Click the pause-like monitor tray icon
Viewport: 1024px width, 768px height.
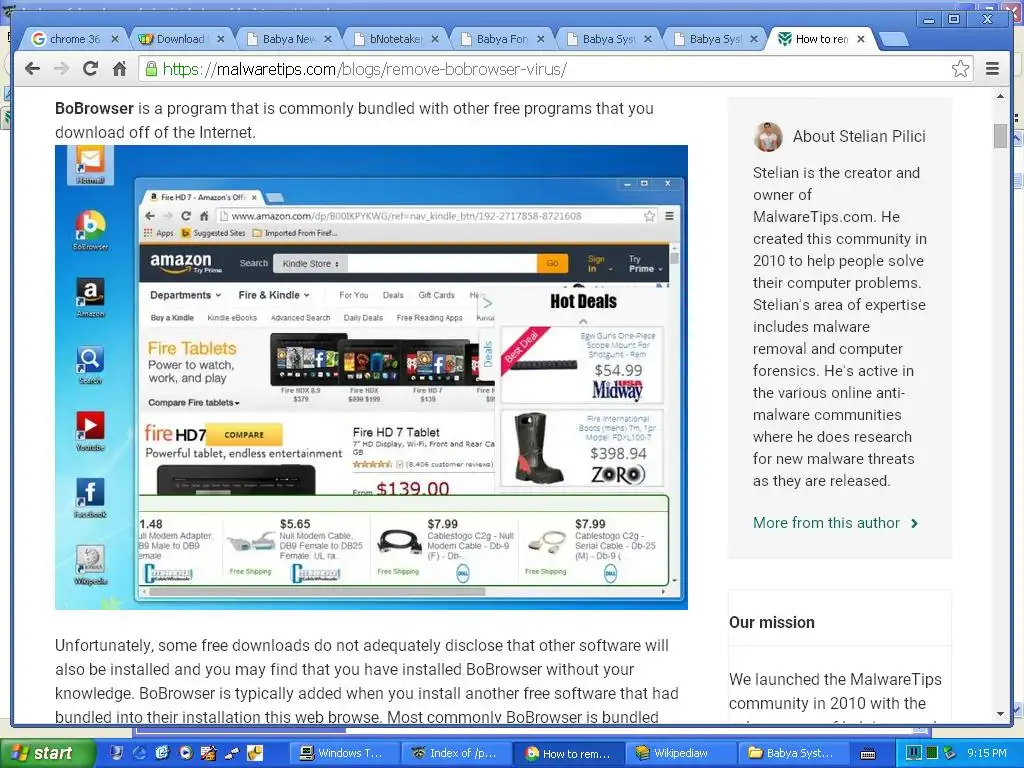(x=914, y=753)
